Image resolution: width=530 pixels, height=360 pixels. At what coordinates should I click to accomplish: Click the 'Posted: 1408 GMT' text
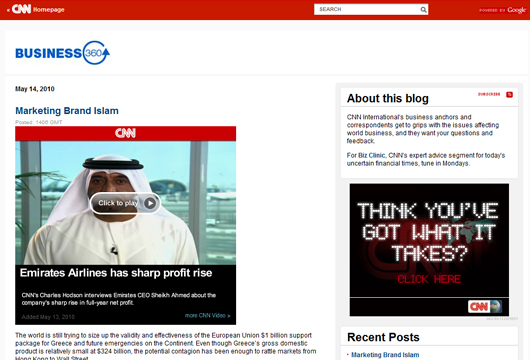point(39,122)
